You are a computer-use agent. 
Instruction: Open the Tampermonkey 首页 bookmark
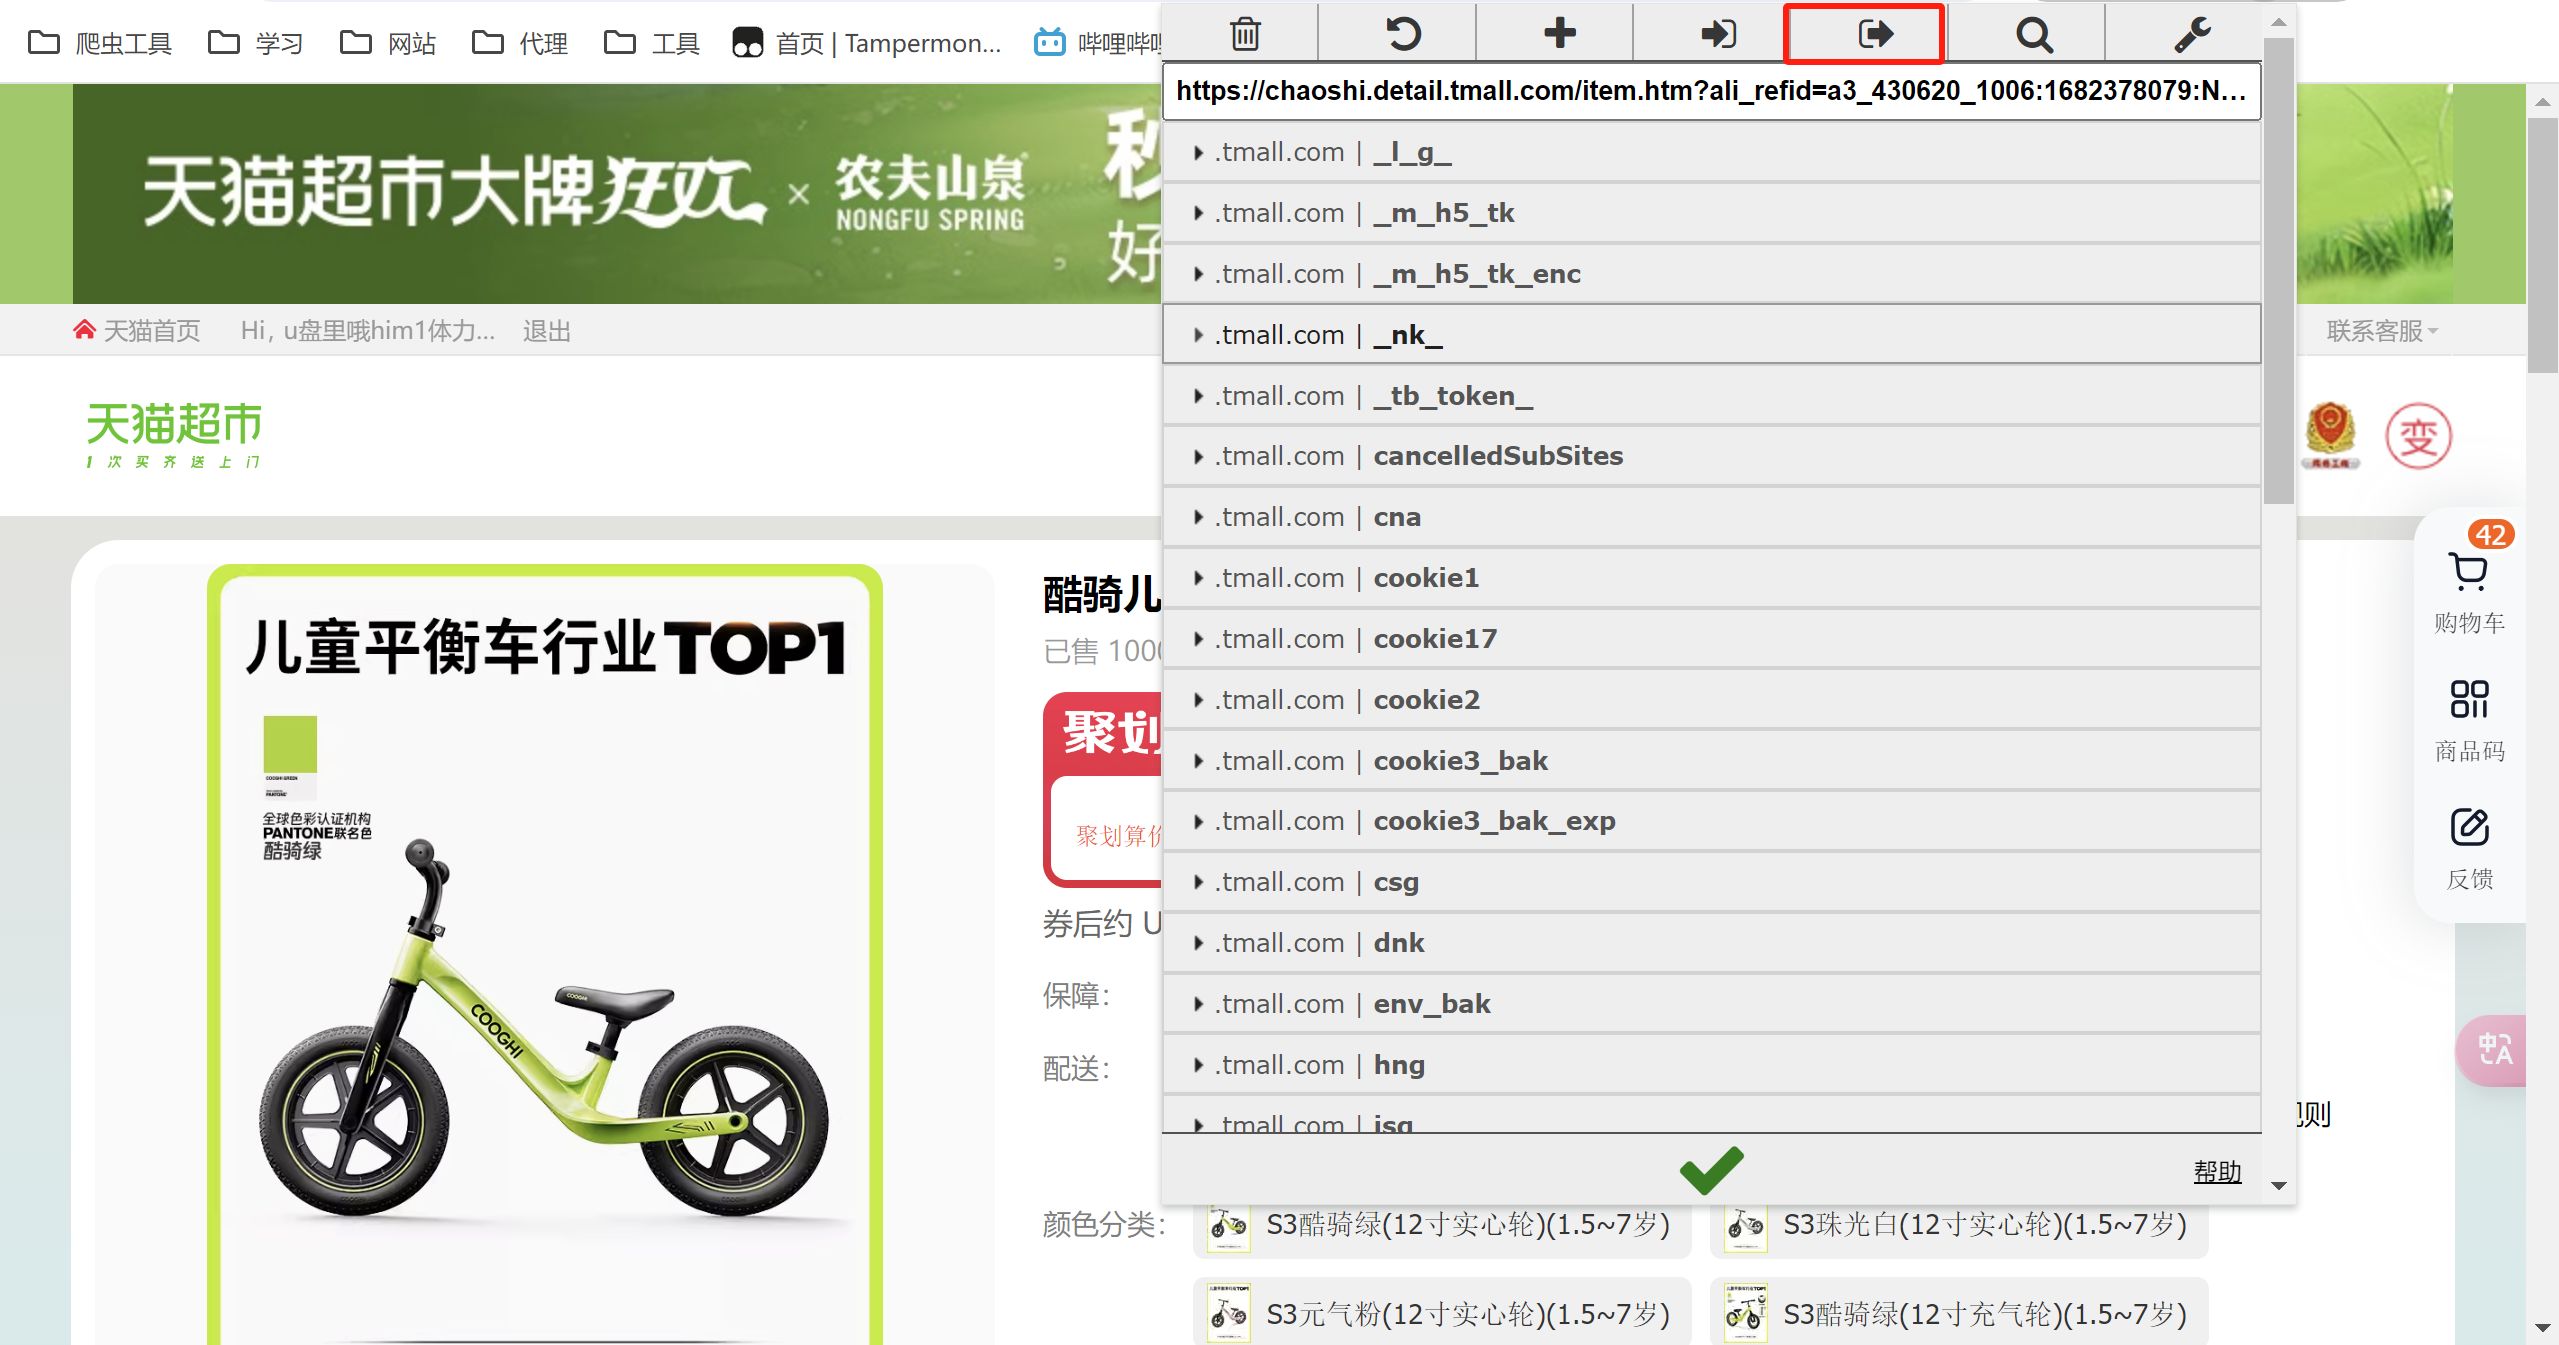866,43
